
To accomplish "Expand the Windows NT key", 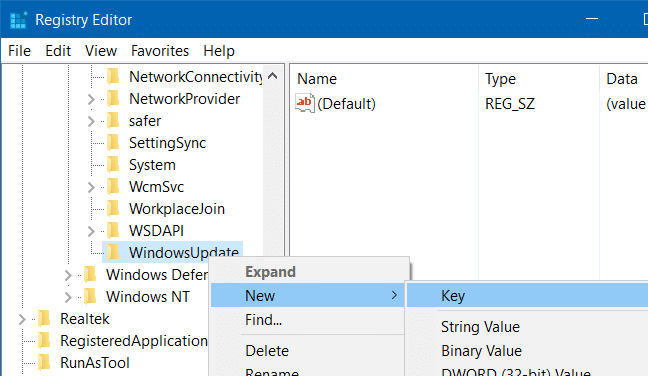I will 68,297.
